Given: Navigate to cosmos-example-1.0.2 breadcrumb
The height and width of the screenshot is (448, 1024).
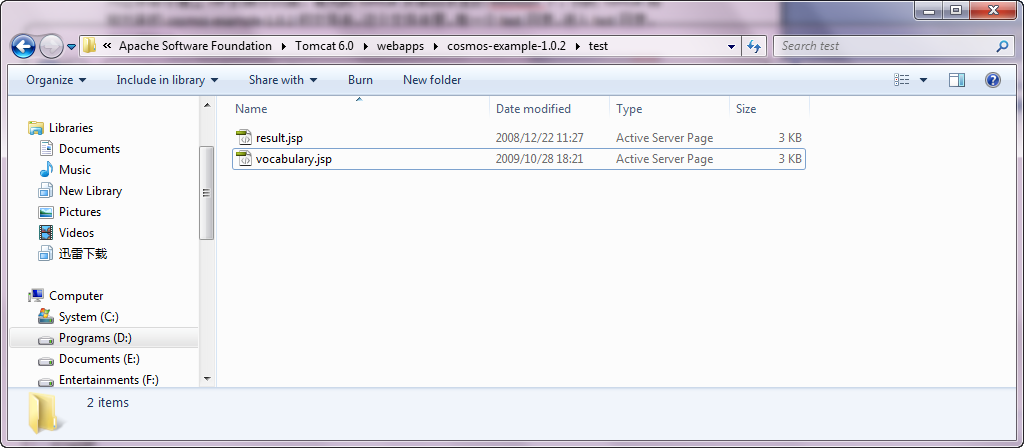Looking at the screenshot, I should click(506, 46).
